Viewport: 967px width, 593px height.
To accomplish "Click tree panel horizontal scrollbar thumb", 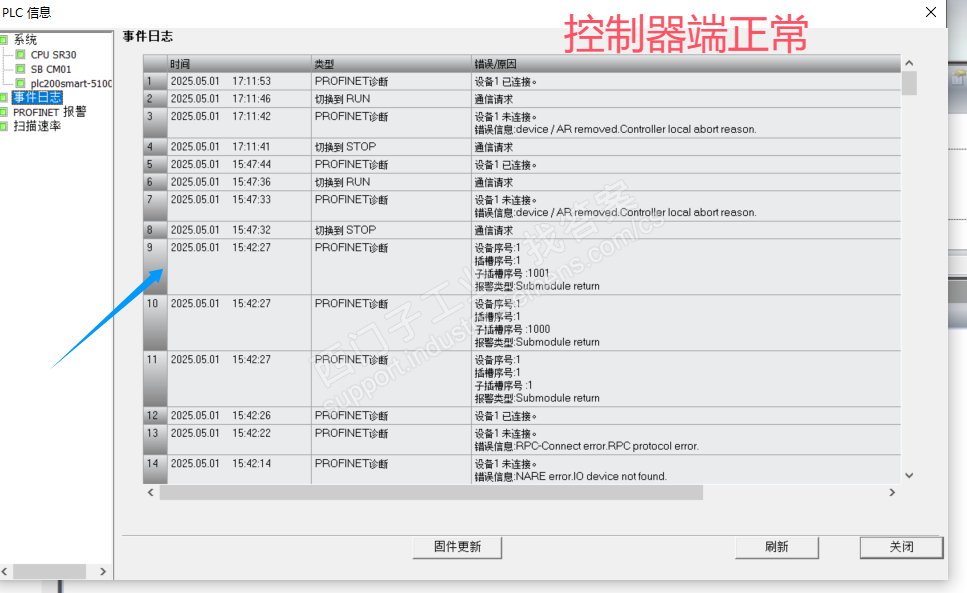I will (49, 572).
